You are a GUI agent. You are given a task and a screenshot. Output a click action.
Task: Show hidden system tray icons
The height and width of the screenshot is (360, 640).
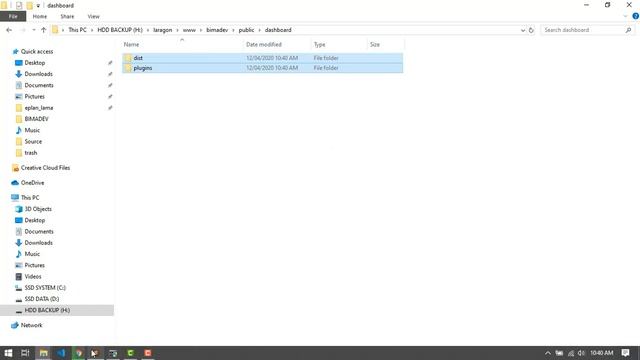pyautogui.click(x=548, y=353)
